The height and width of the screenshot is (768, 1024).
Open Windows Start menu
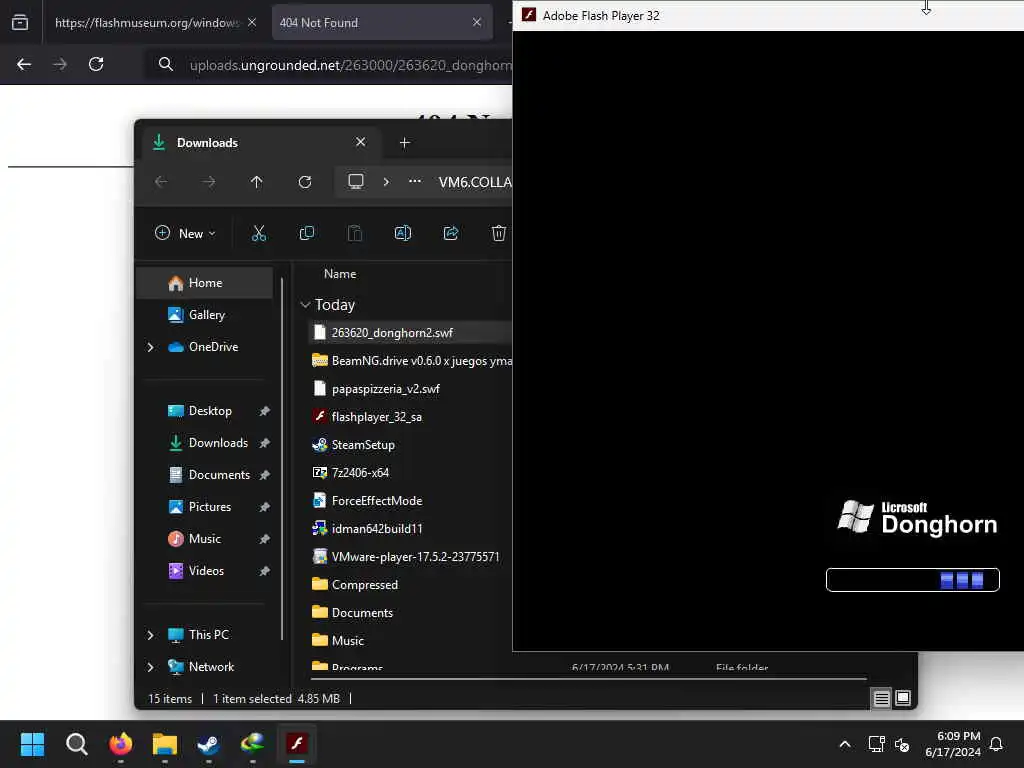[32, 744]
